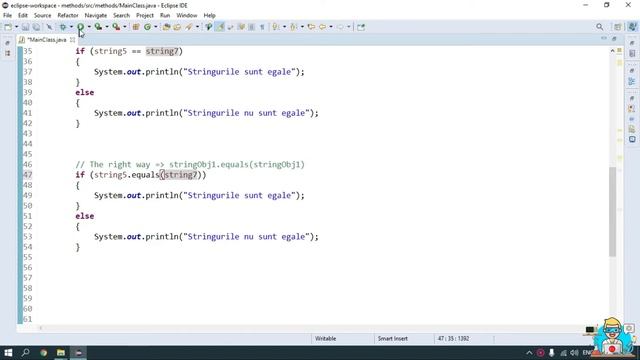This screenshot has height=360, width=640.
Task: Open the Search menu
Action: (121, 16)
